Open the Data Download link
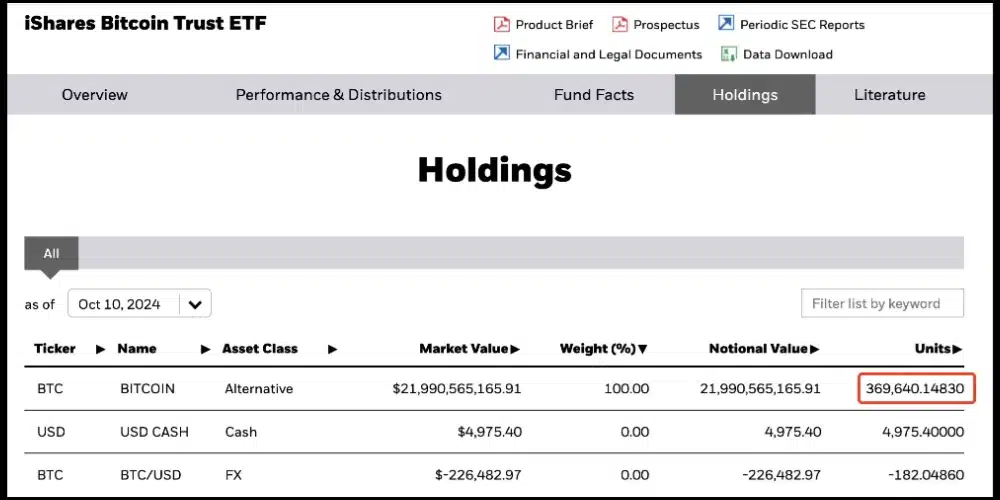Viewport: 1000px width, 500px height. tap(787, 54)
